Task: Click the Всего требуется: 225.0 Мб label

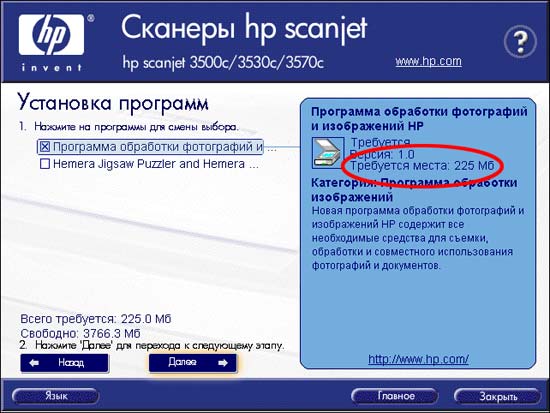Action: tap(96, 319)
